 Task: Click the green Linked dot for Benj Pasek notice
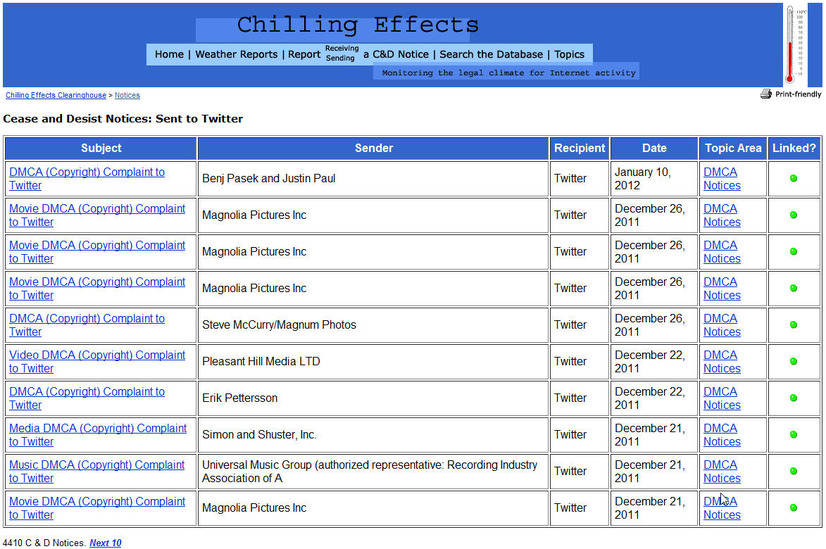(793, 179)
